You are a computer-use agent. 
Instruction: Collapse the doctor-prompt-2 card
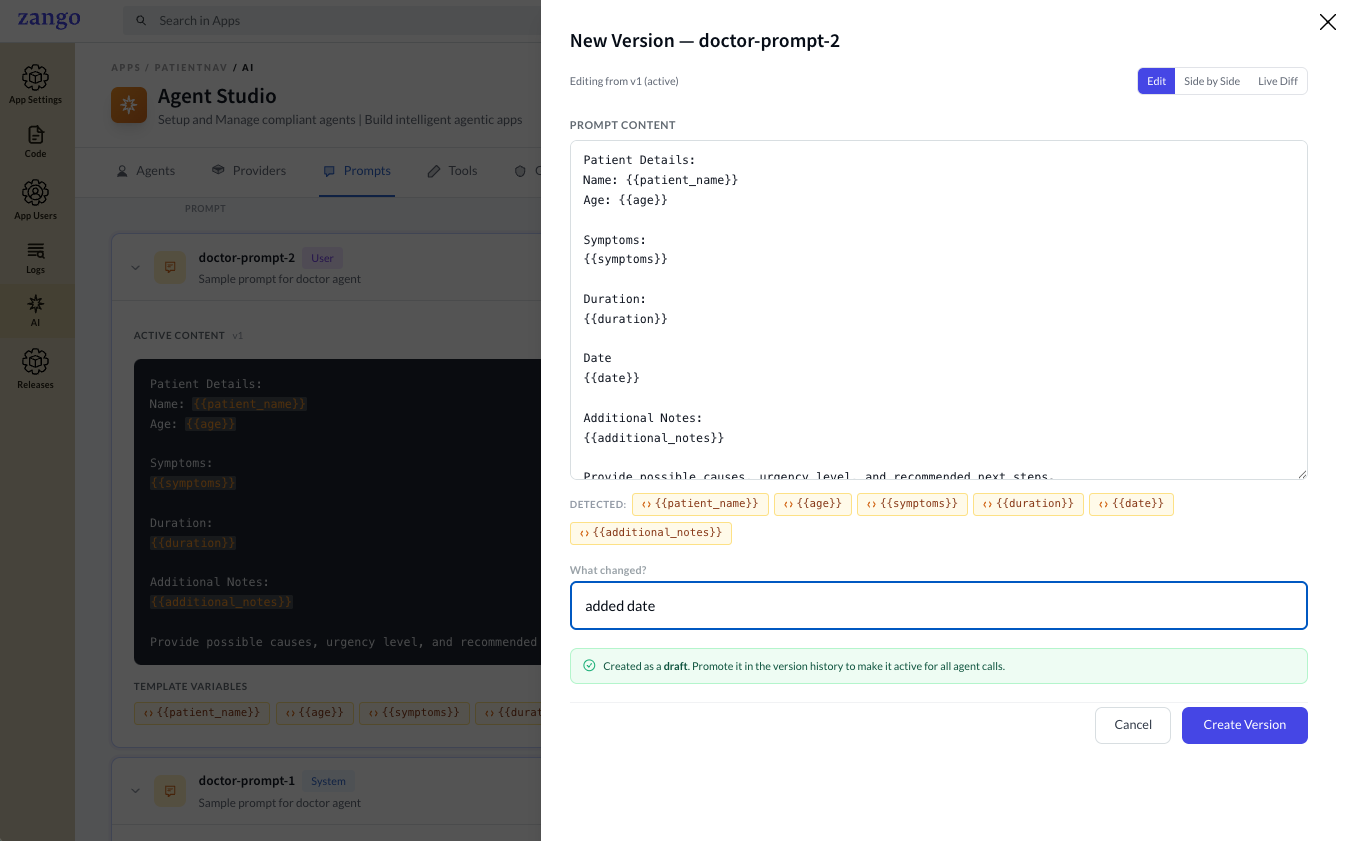(x=135, y=267)
